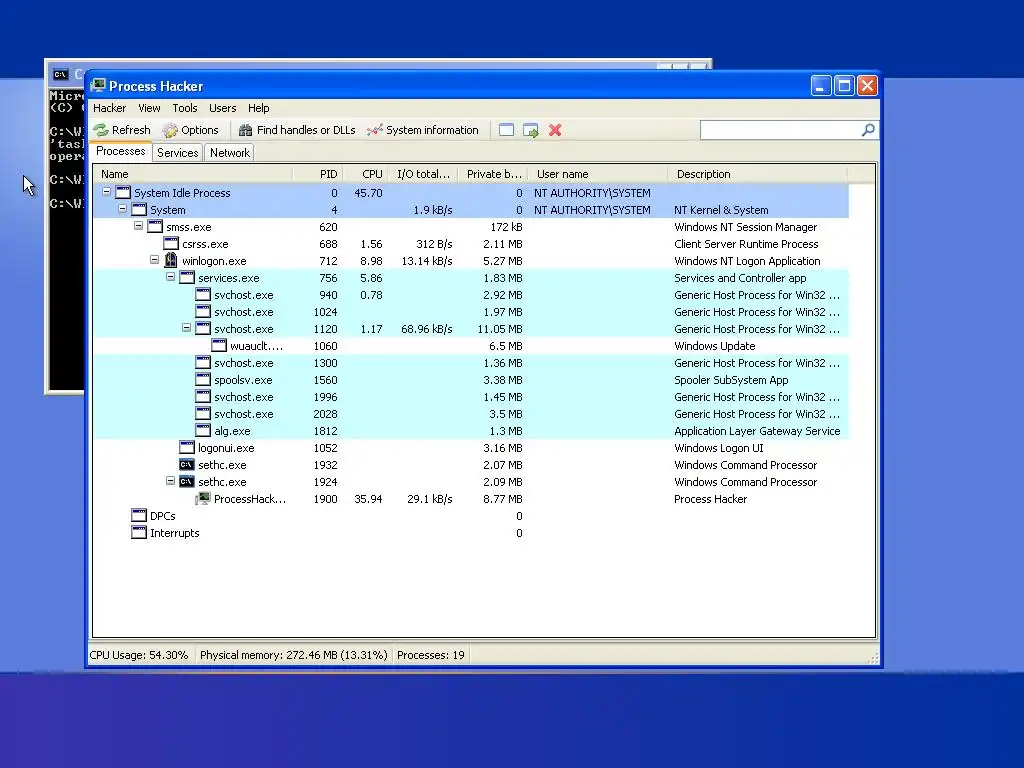Click CPU Usage 54.30% in status bar
Viewport: 1024px width, 768px height.
tap(139, 655)
